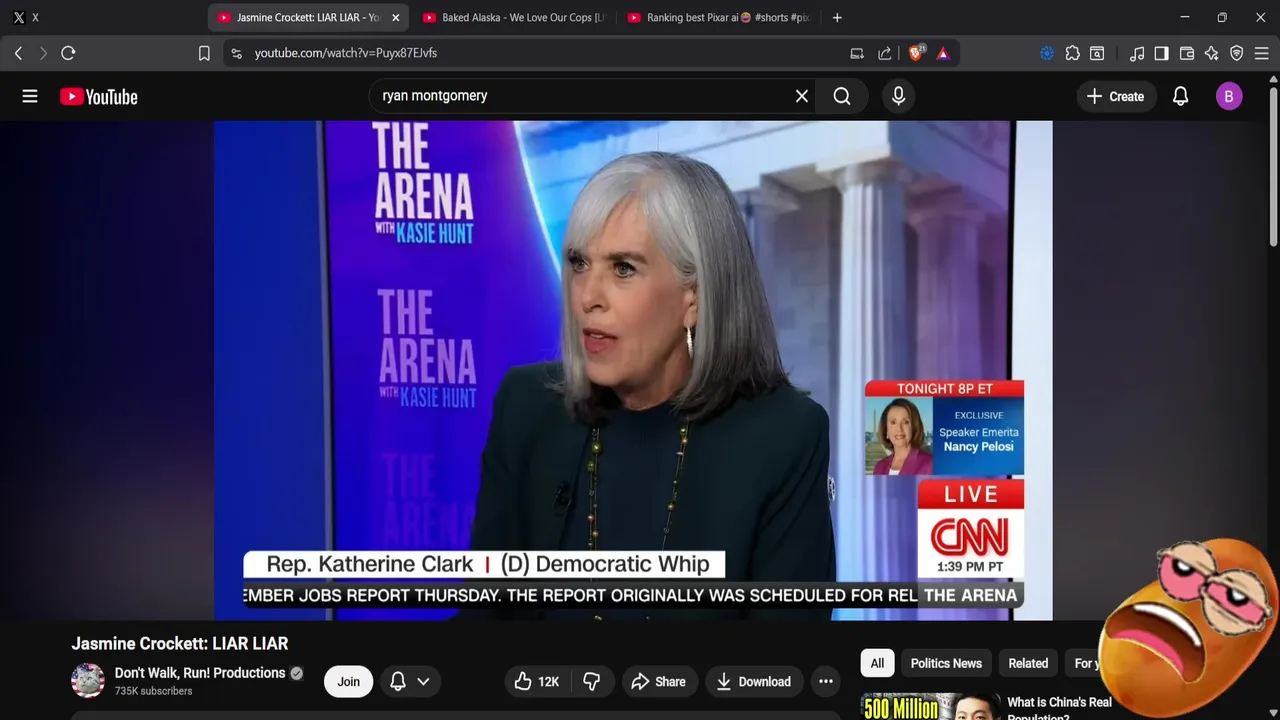Open Brave Shields lion icon

pos(916,53)
